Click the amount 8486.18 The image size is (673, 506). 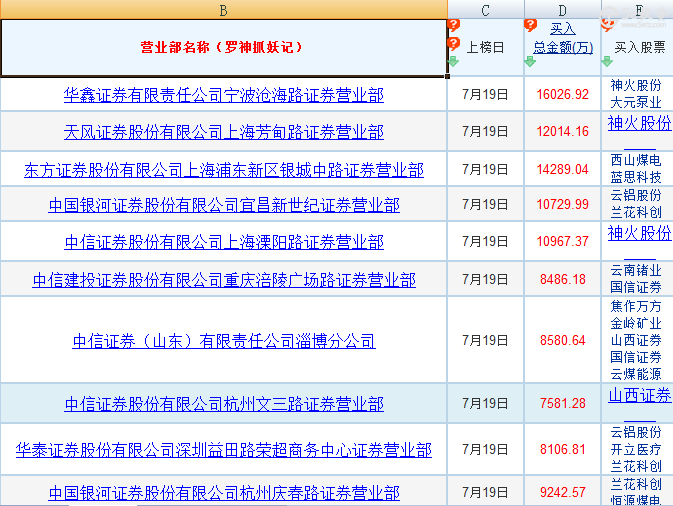coord(563,279)
